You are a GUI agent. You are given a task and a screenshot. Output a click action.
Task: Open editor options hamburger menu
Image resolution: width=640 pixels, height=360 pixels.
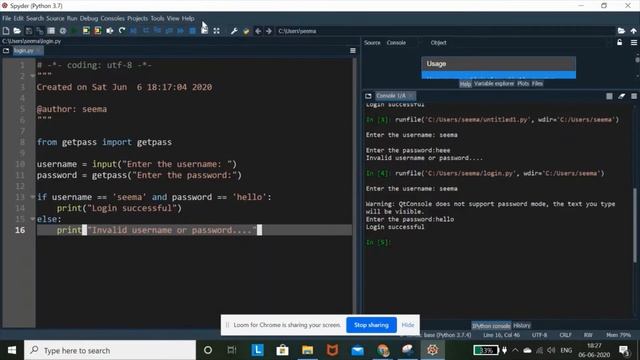353,51
